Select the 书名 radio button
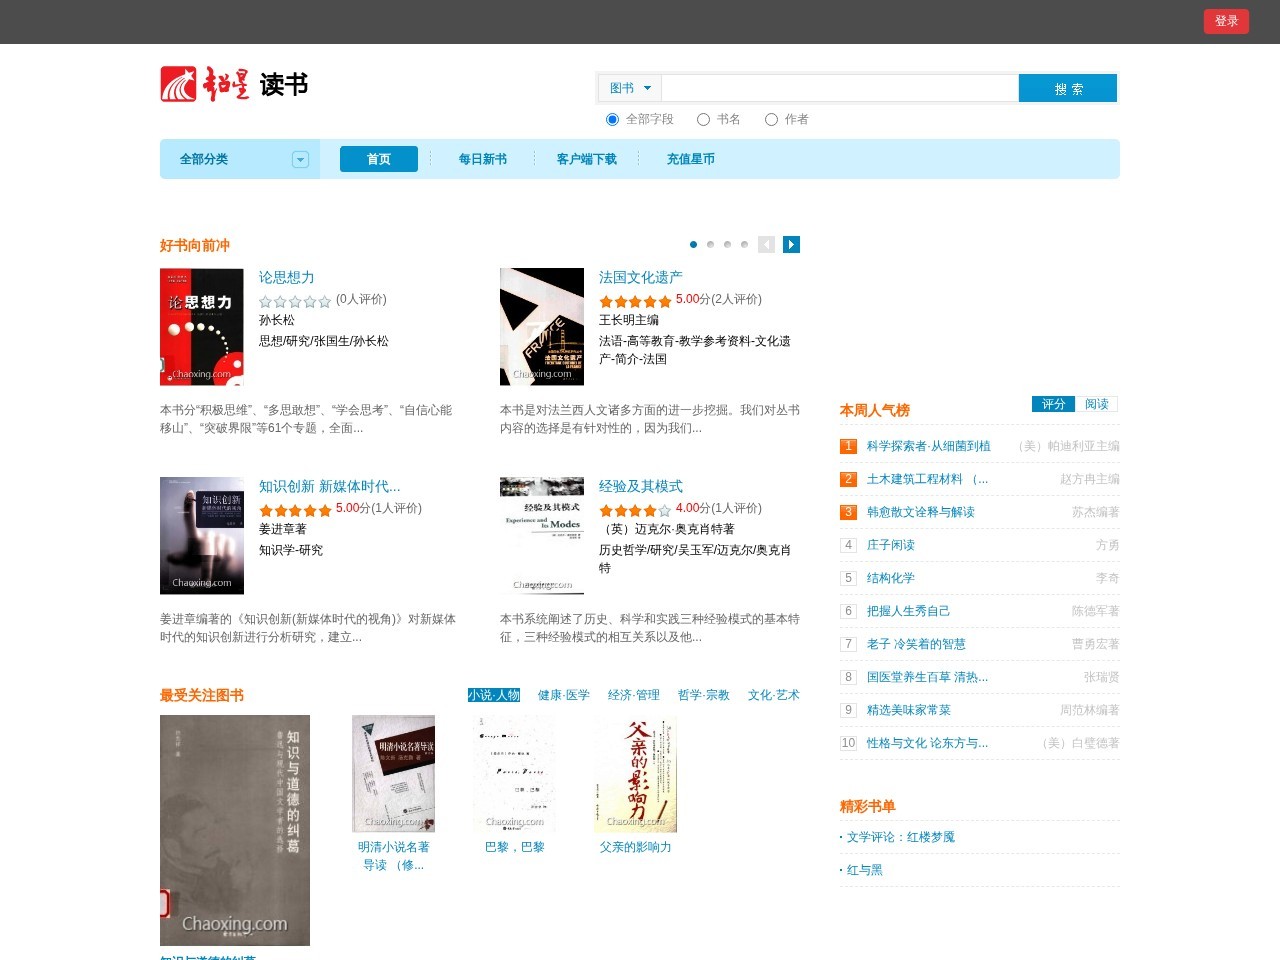 coord(704,120)
